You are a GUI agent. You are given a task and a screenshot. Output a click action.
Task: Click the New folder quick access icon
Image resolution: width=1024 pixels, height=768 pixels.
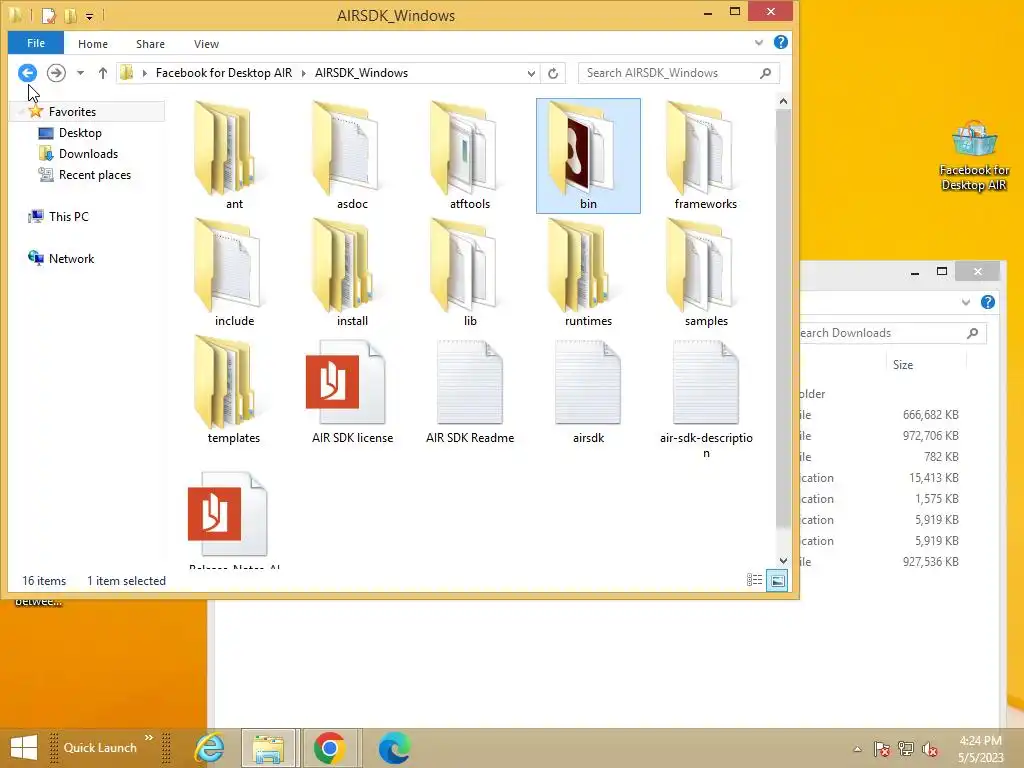pos(70,15)
